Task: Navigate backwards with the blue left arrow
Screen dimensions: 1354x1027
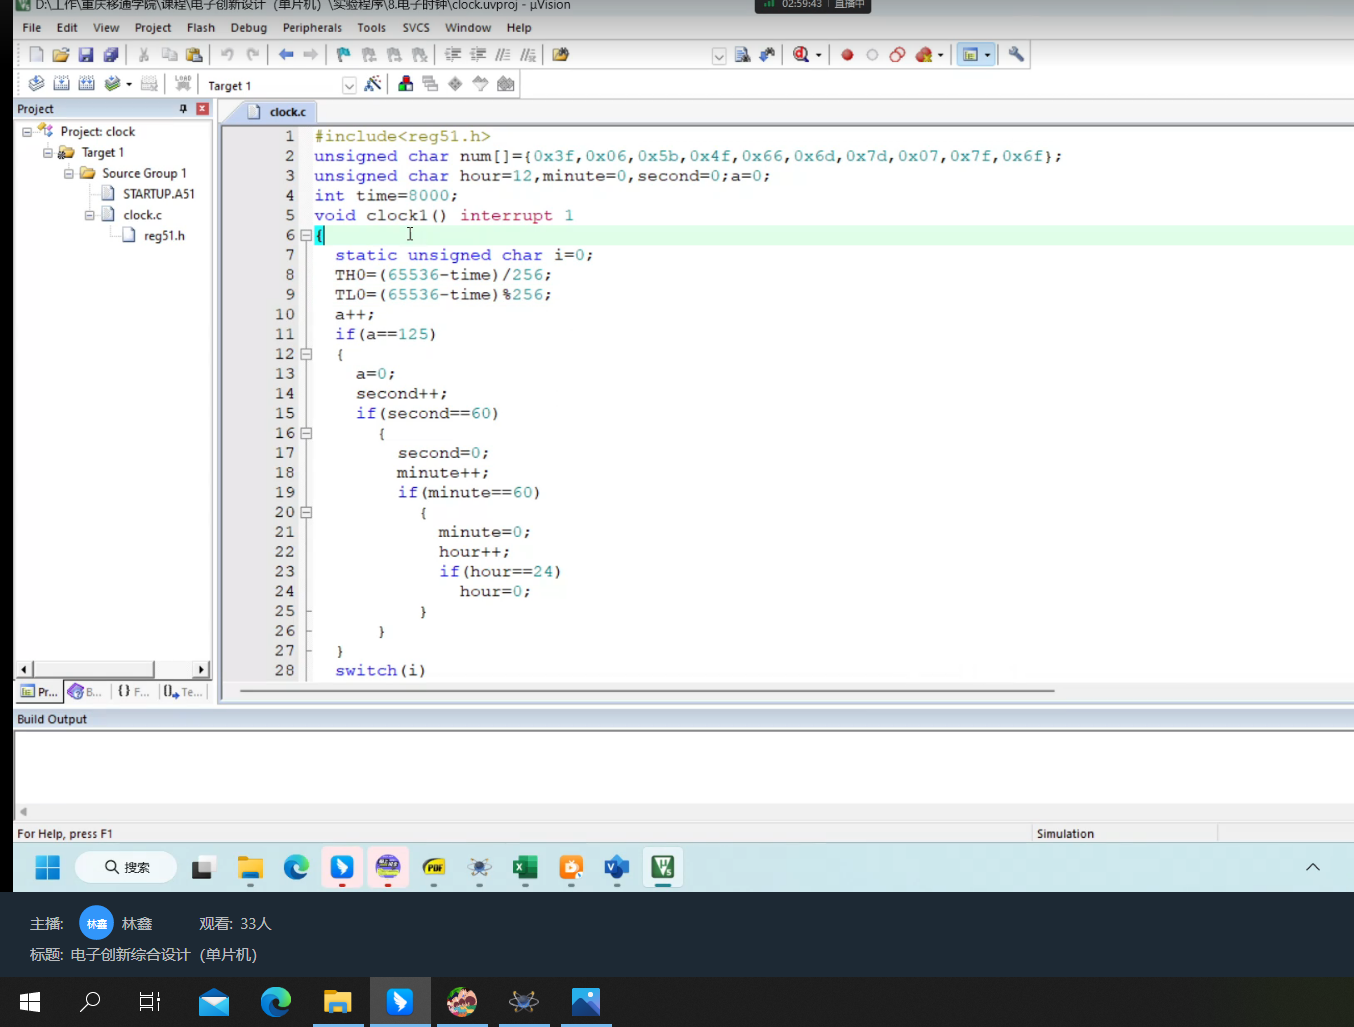Action: click(286, 55)
